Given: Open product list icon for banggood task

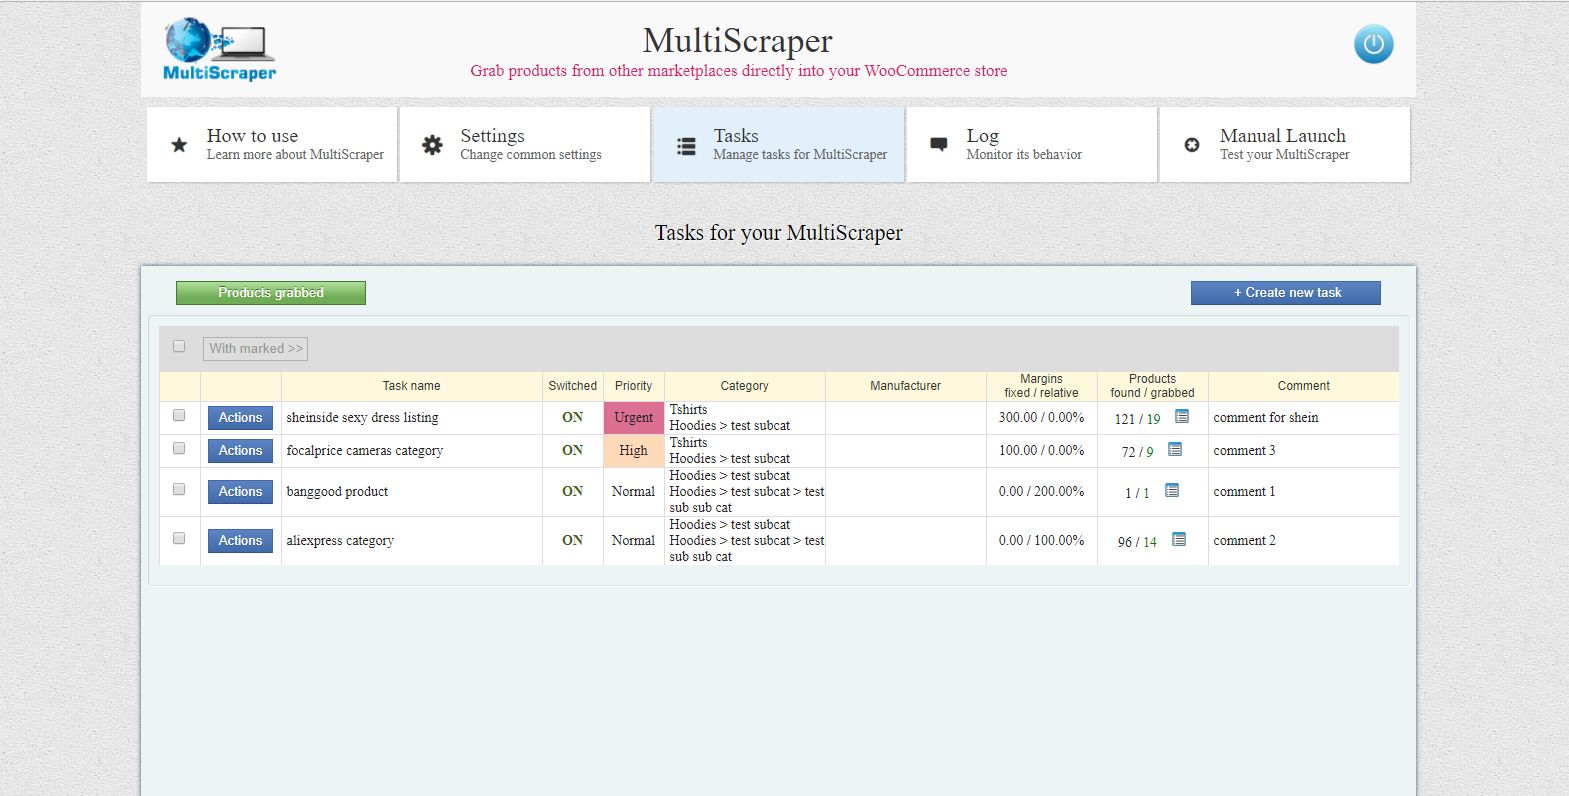Looking at the screenshot, I should 1172,490.
